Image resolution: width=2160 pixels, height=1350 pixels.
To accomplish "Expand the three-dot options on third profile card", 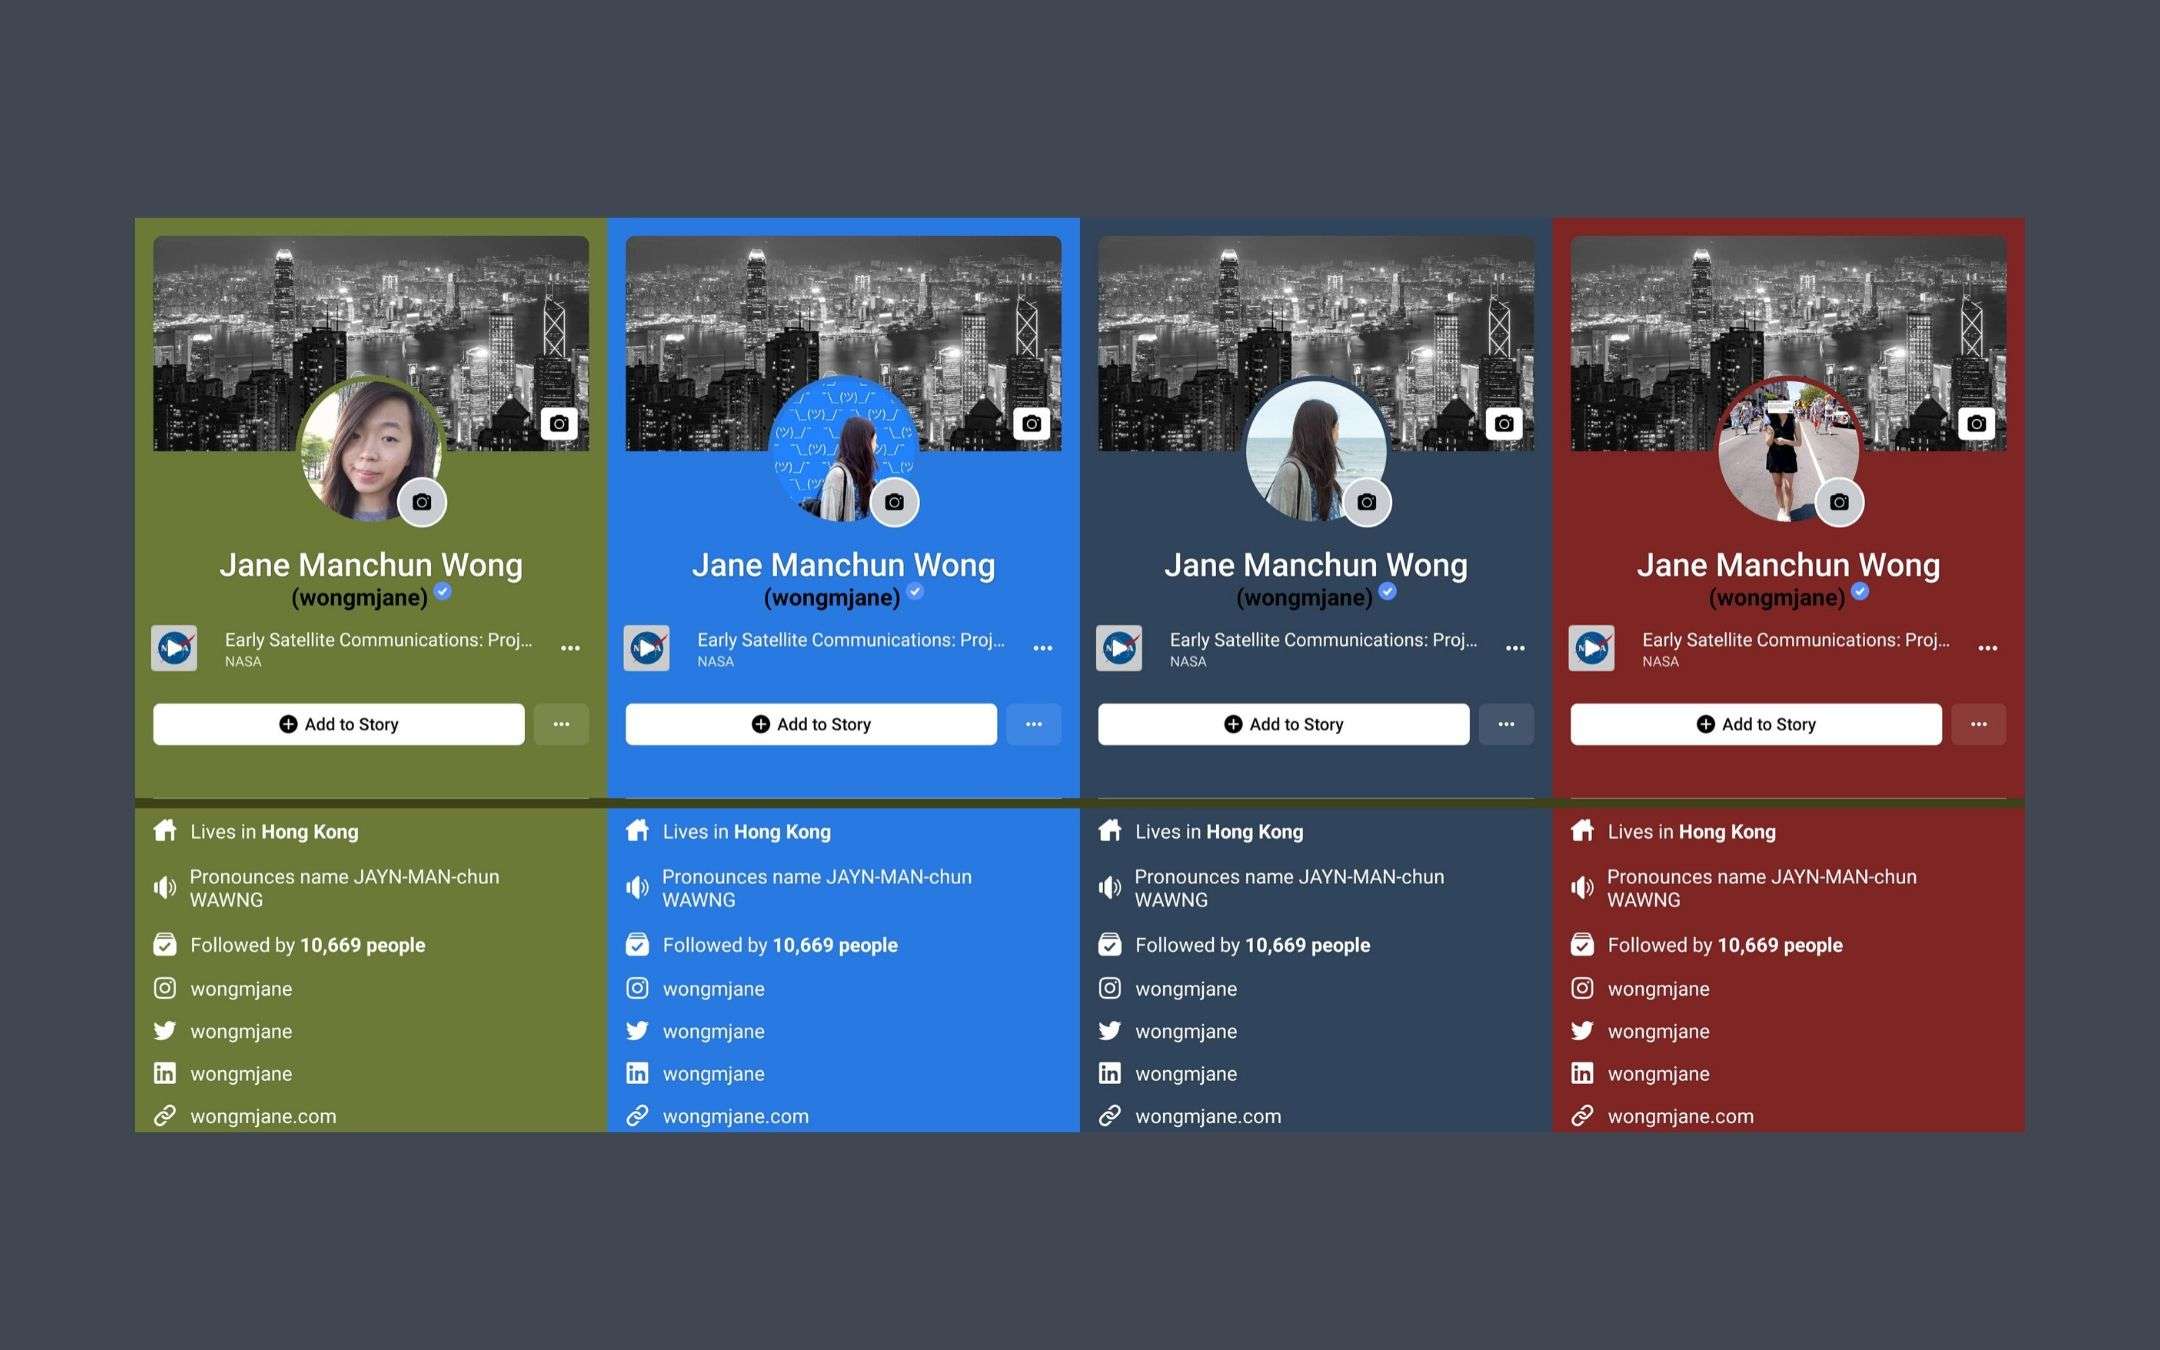I will (1504, 723).
